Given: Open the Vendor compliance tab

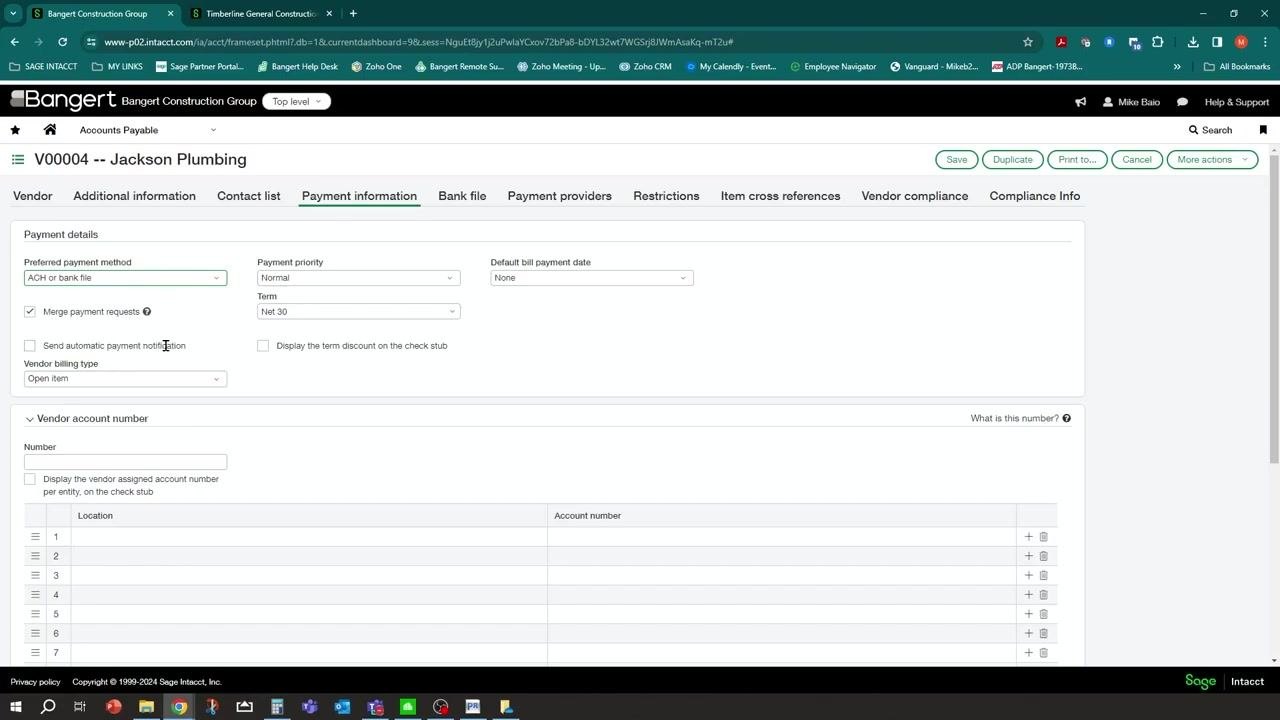Looking at the screenshot, I should coord(915,196).
